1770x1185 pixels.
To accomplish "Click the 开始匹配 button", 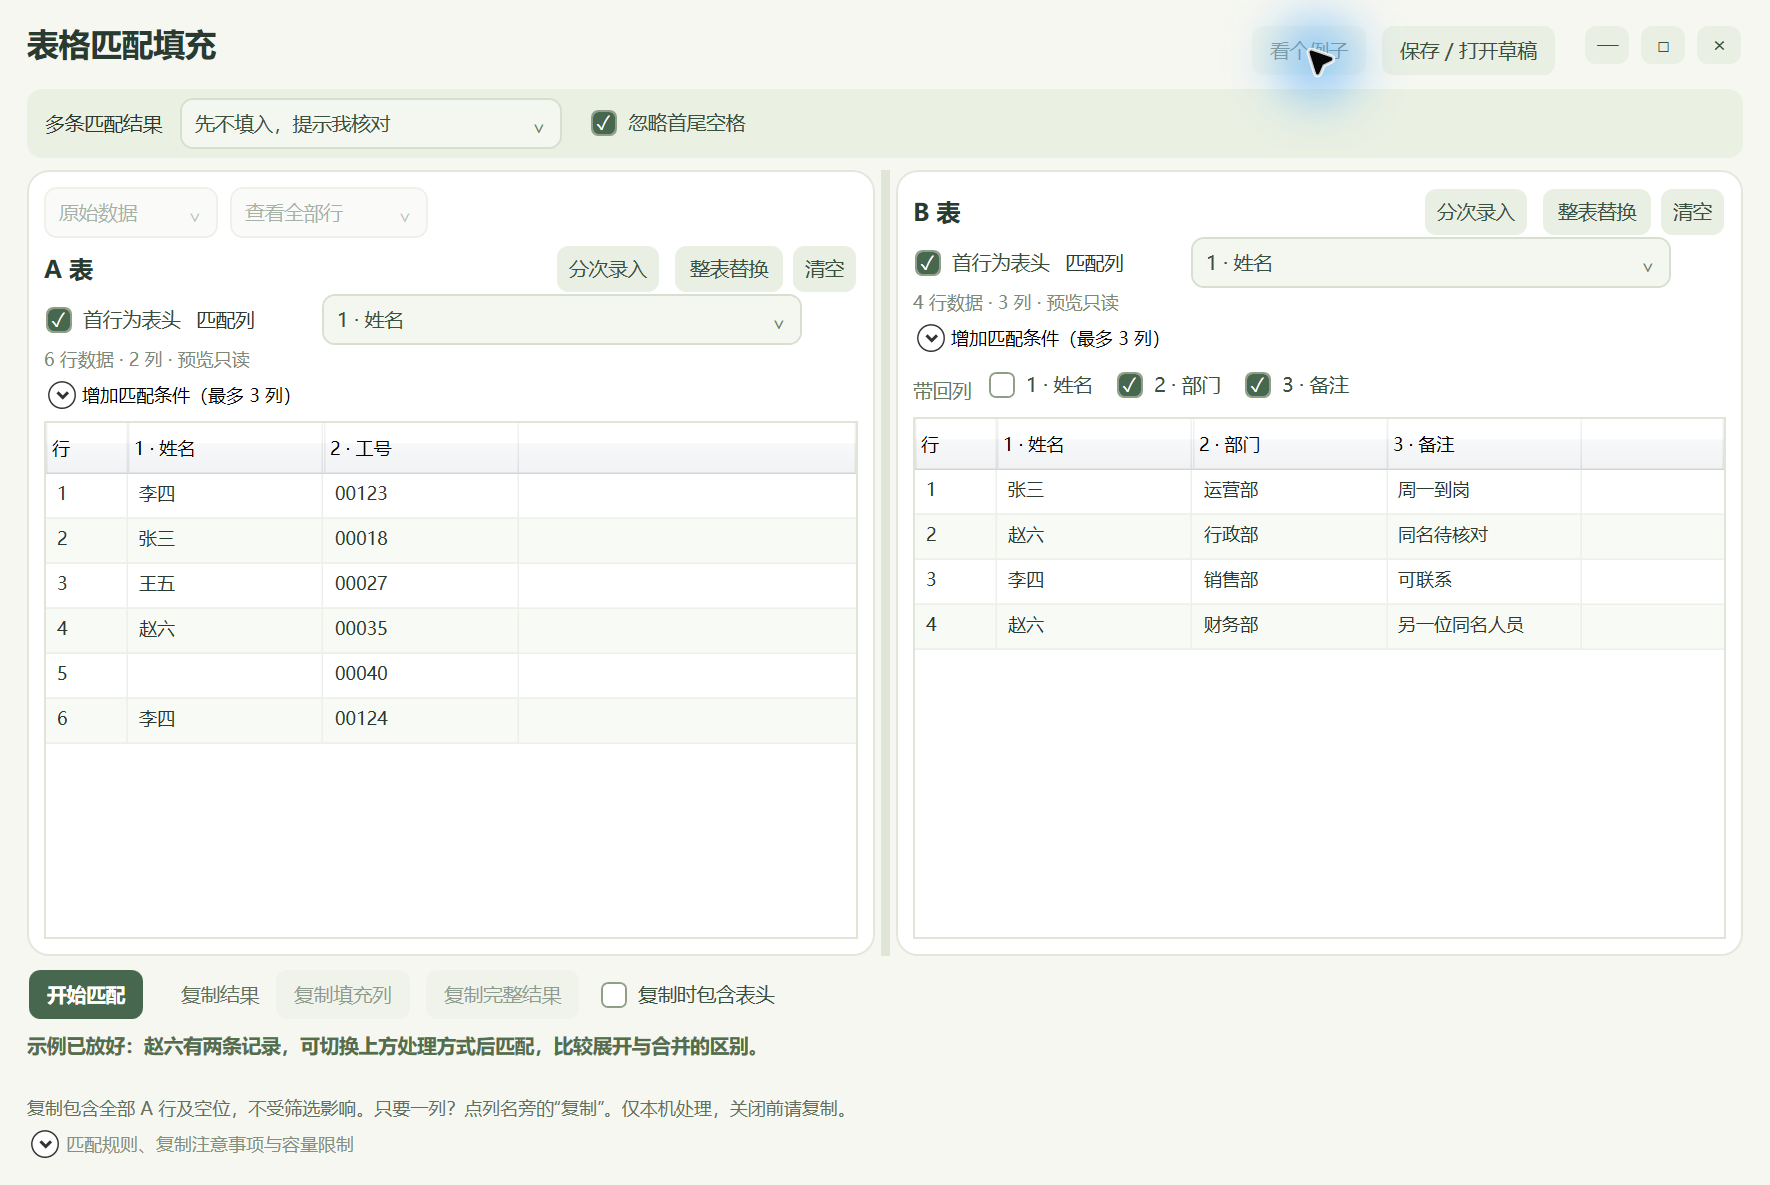I will pos(86,995).
